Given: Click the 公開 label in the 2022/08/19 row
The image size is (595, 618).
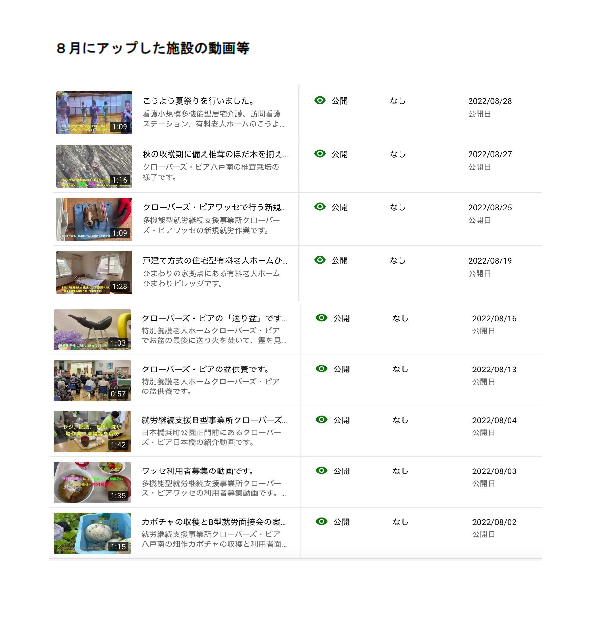Looking at the screenshot, I should pyautogui.click(x=339, y=261).
